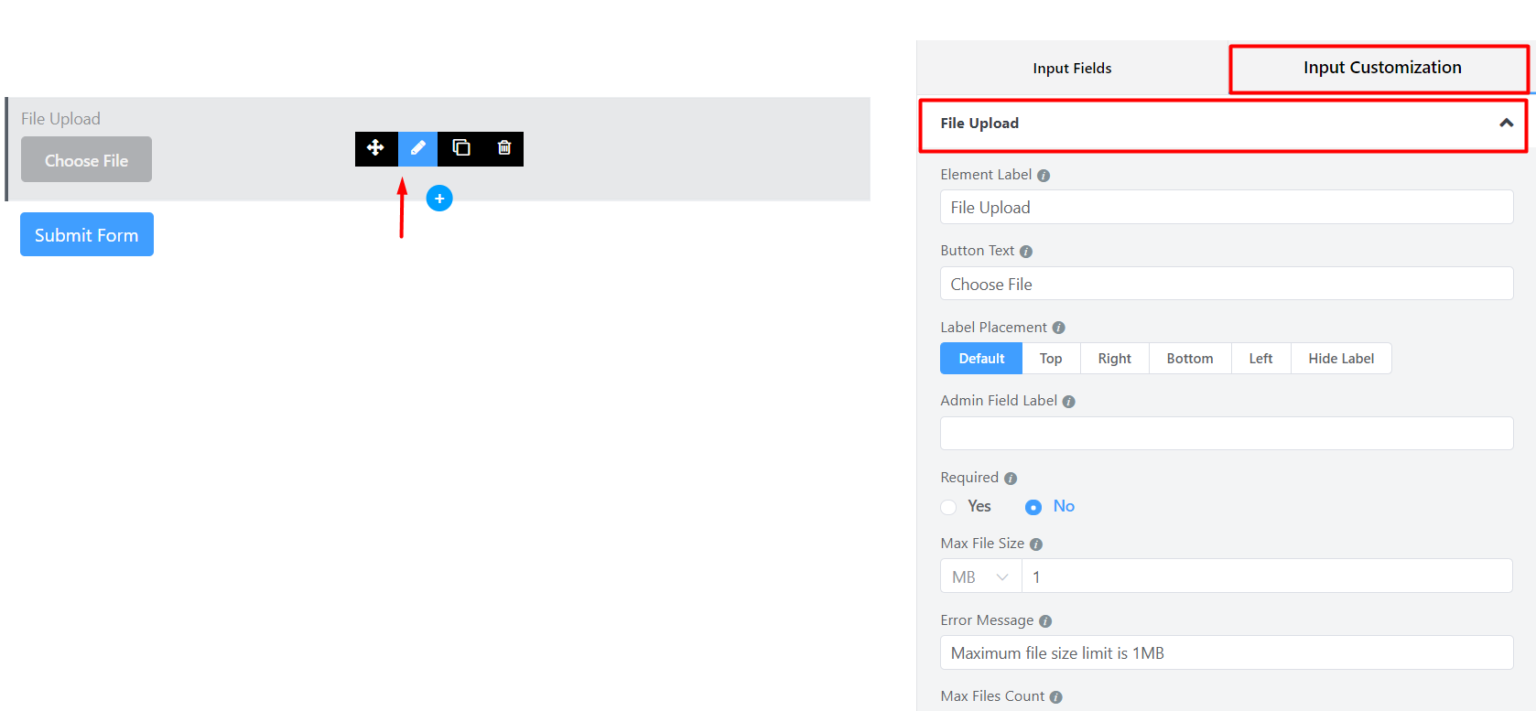Click the info icon beside Max File Size
Screen dimensions: 1536x711
click(x=1035, y=543)
